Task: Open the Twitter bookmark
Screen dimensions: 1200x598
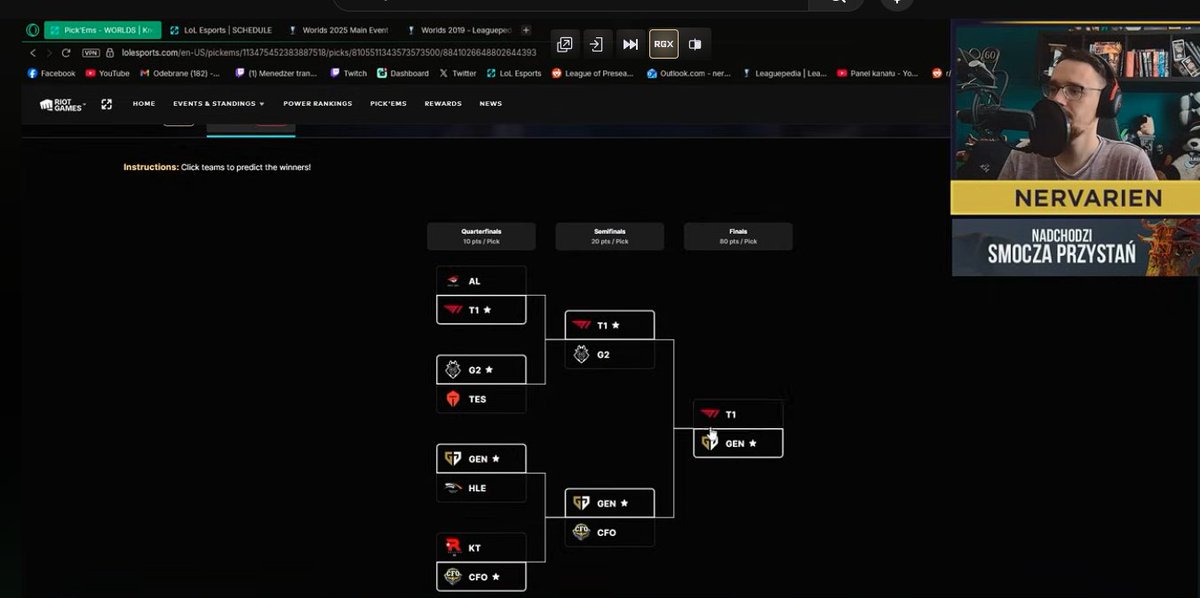Action: click(458, 73)
